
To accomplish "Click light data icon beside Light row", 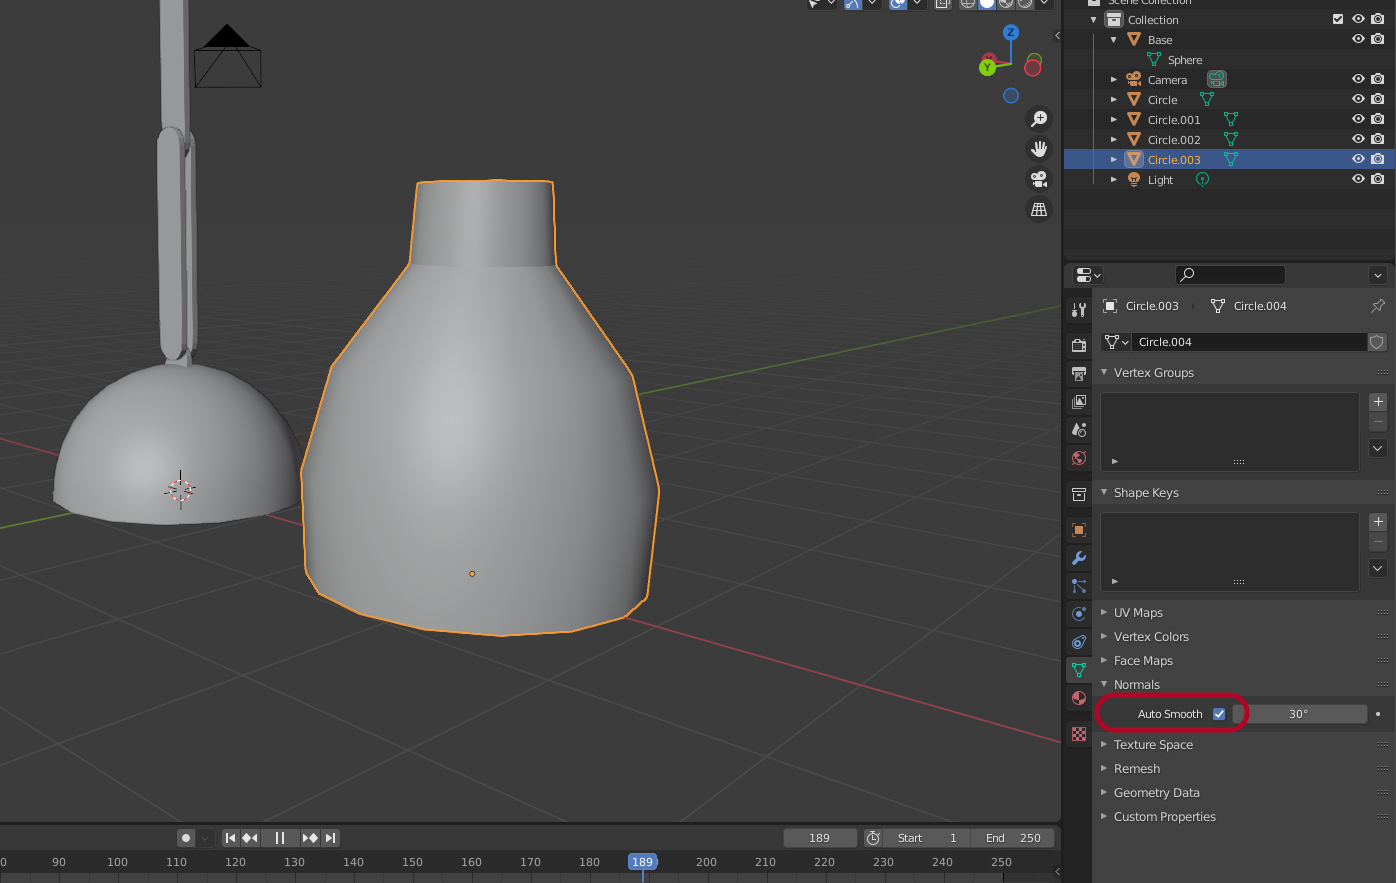I will pyautogui.click(x=1203, y=180).
